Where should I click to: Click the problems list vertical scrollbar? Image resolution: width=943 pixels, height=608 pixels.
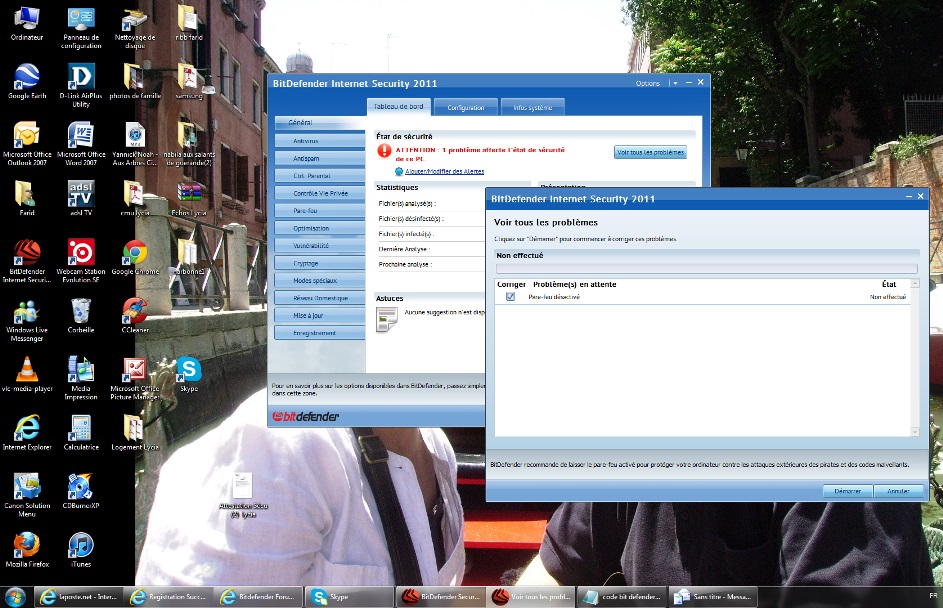915,357
